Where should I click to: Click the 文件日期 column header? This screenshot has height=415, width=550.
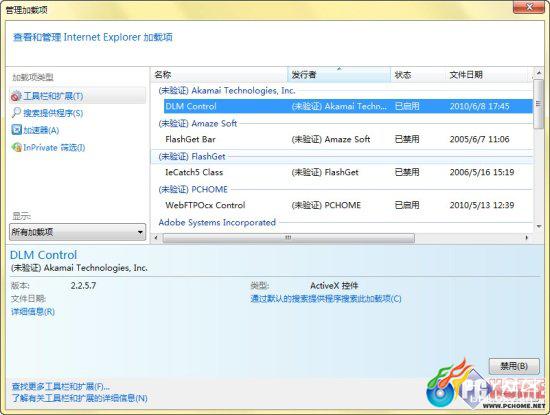tap(489, 74)
